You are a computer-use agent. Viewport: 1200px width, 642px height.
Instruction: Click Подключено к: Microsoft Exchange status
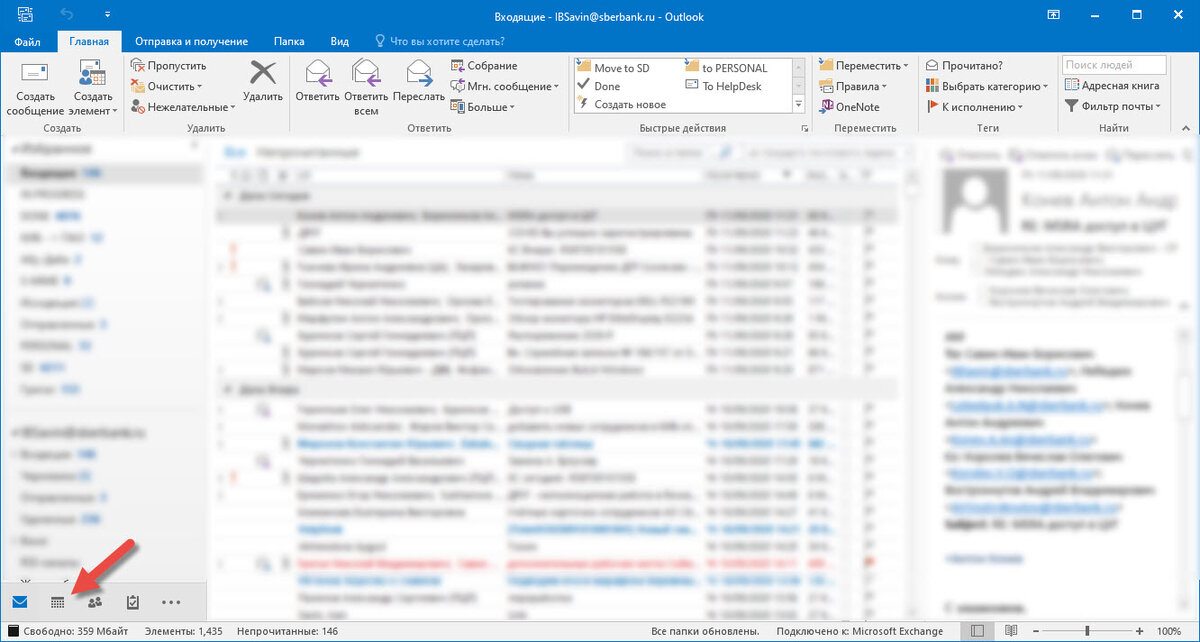click(861, 631)
